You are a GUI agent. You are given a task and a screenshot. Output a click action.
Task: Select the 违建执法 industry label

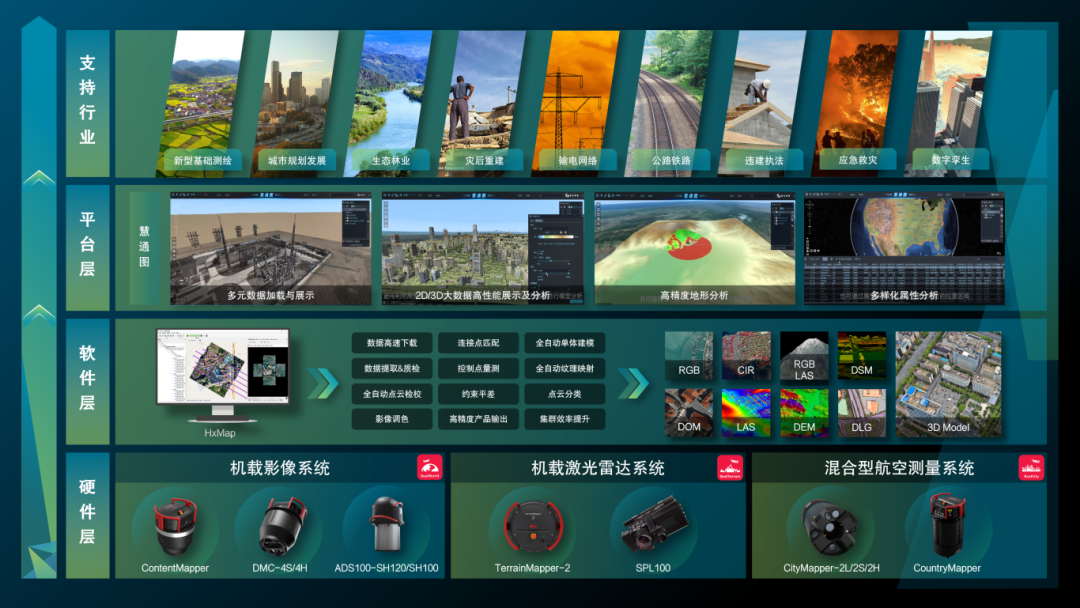(764, 160)
